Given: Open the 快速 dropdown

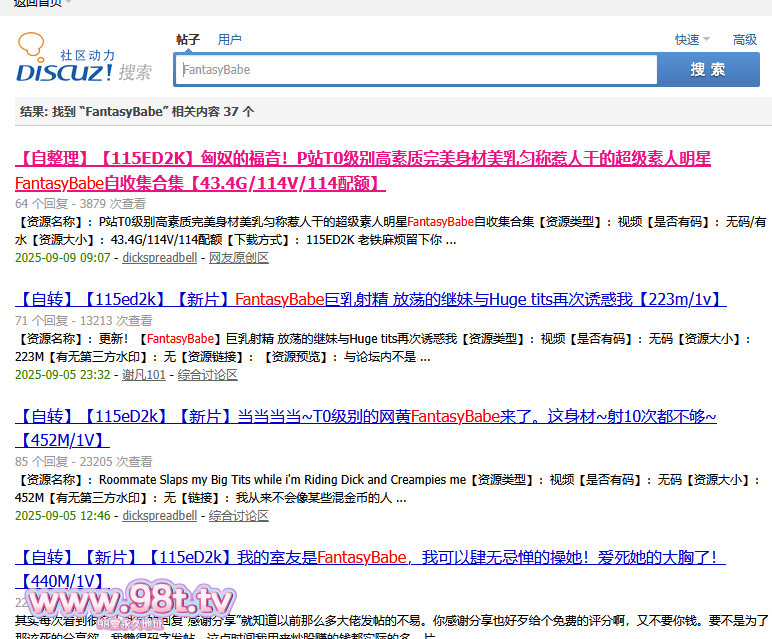Looking at the screenshot, I should pyautogui.click(x=692, y=39).
